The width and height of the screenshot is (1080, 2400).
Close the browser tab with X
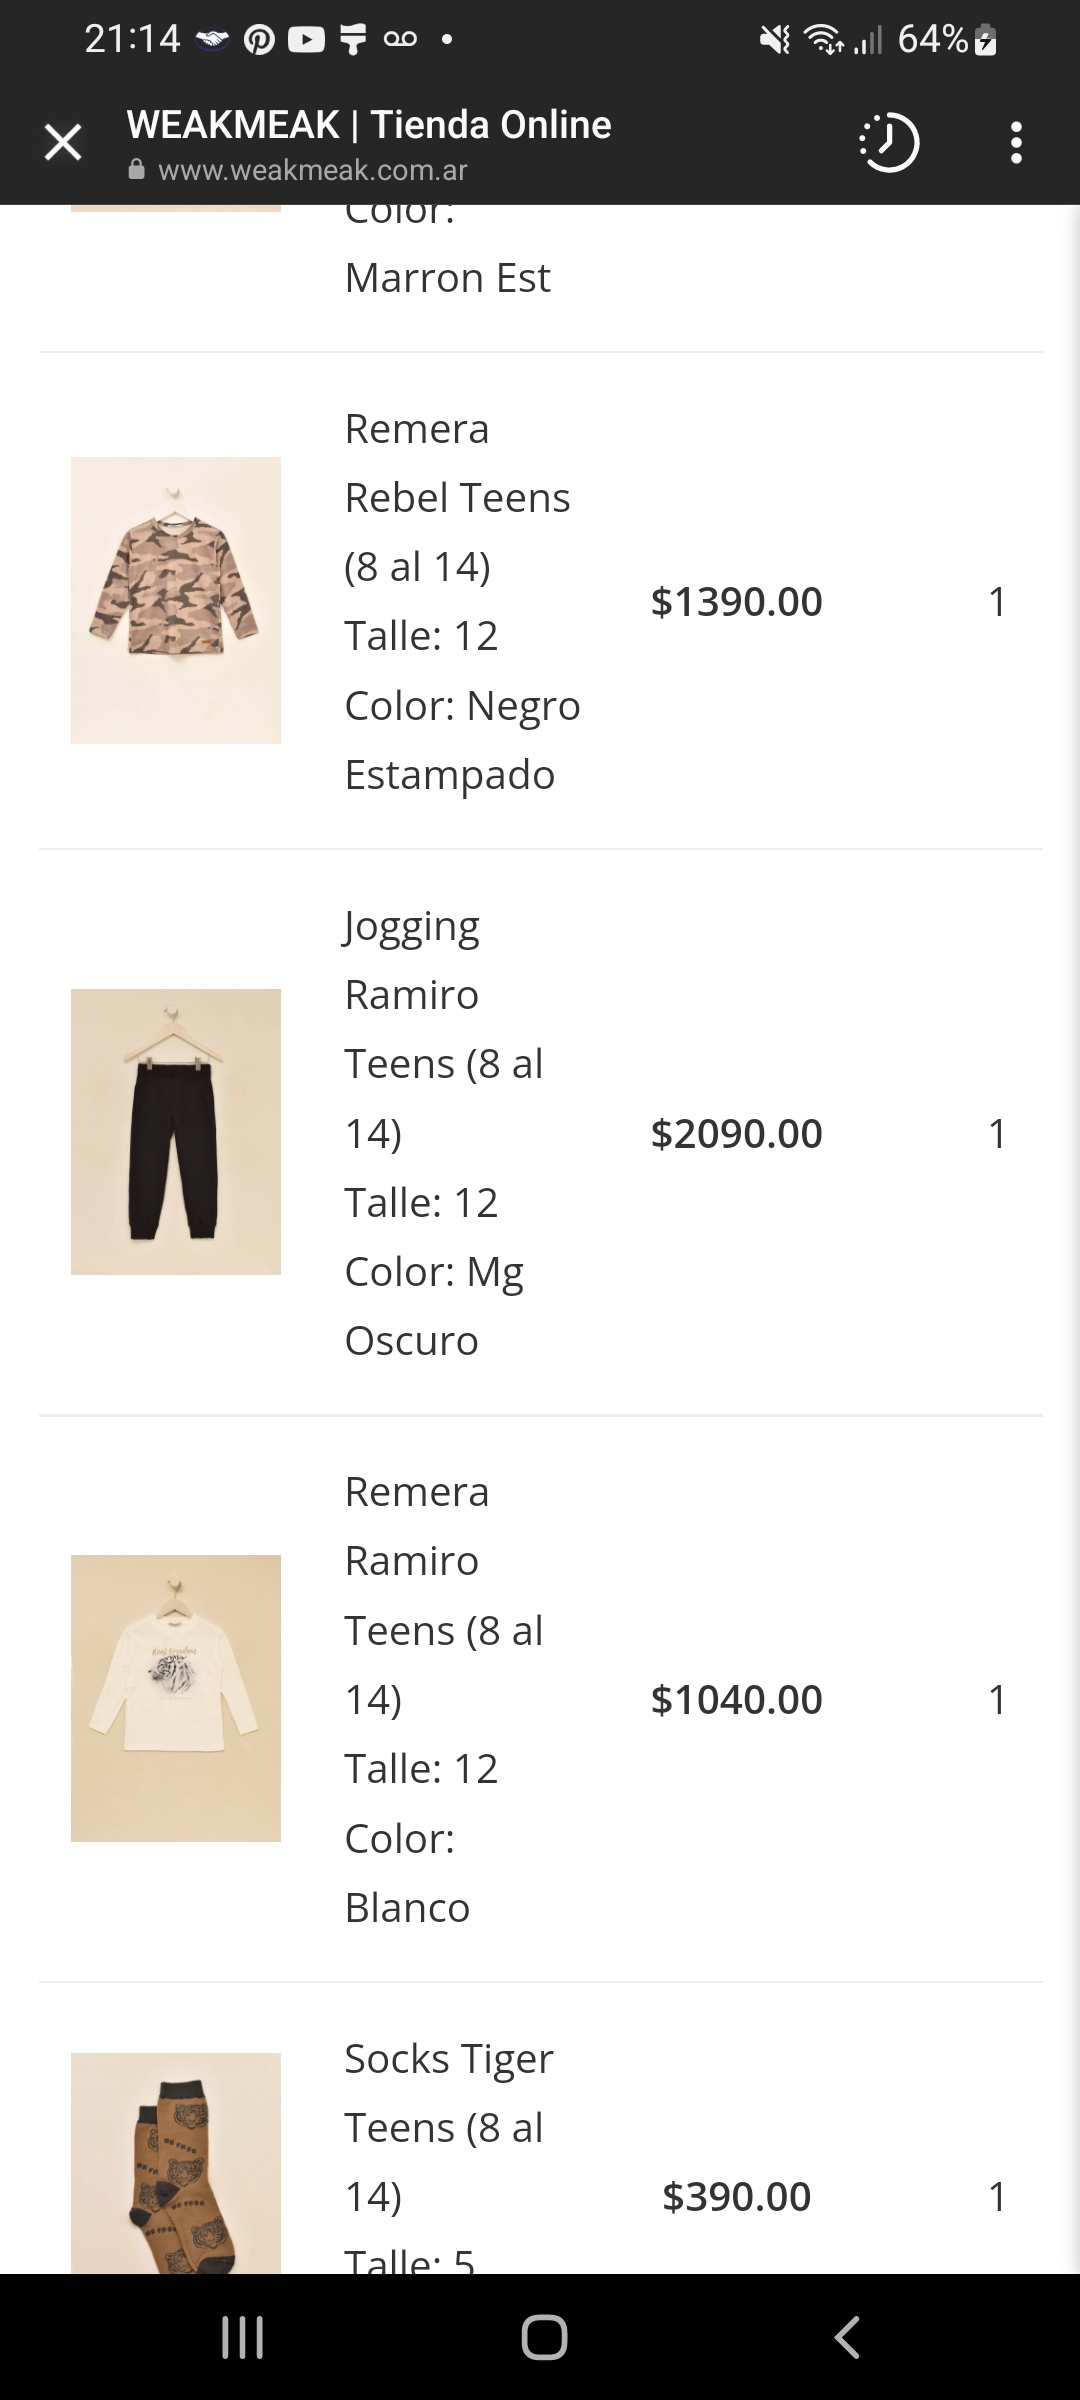point(63,143)
